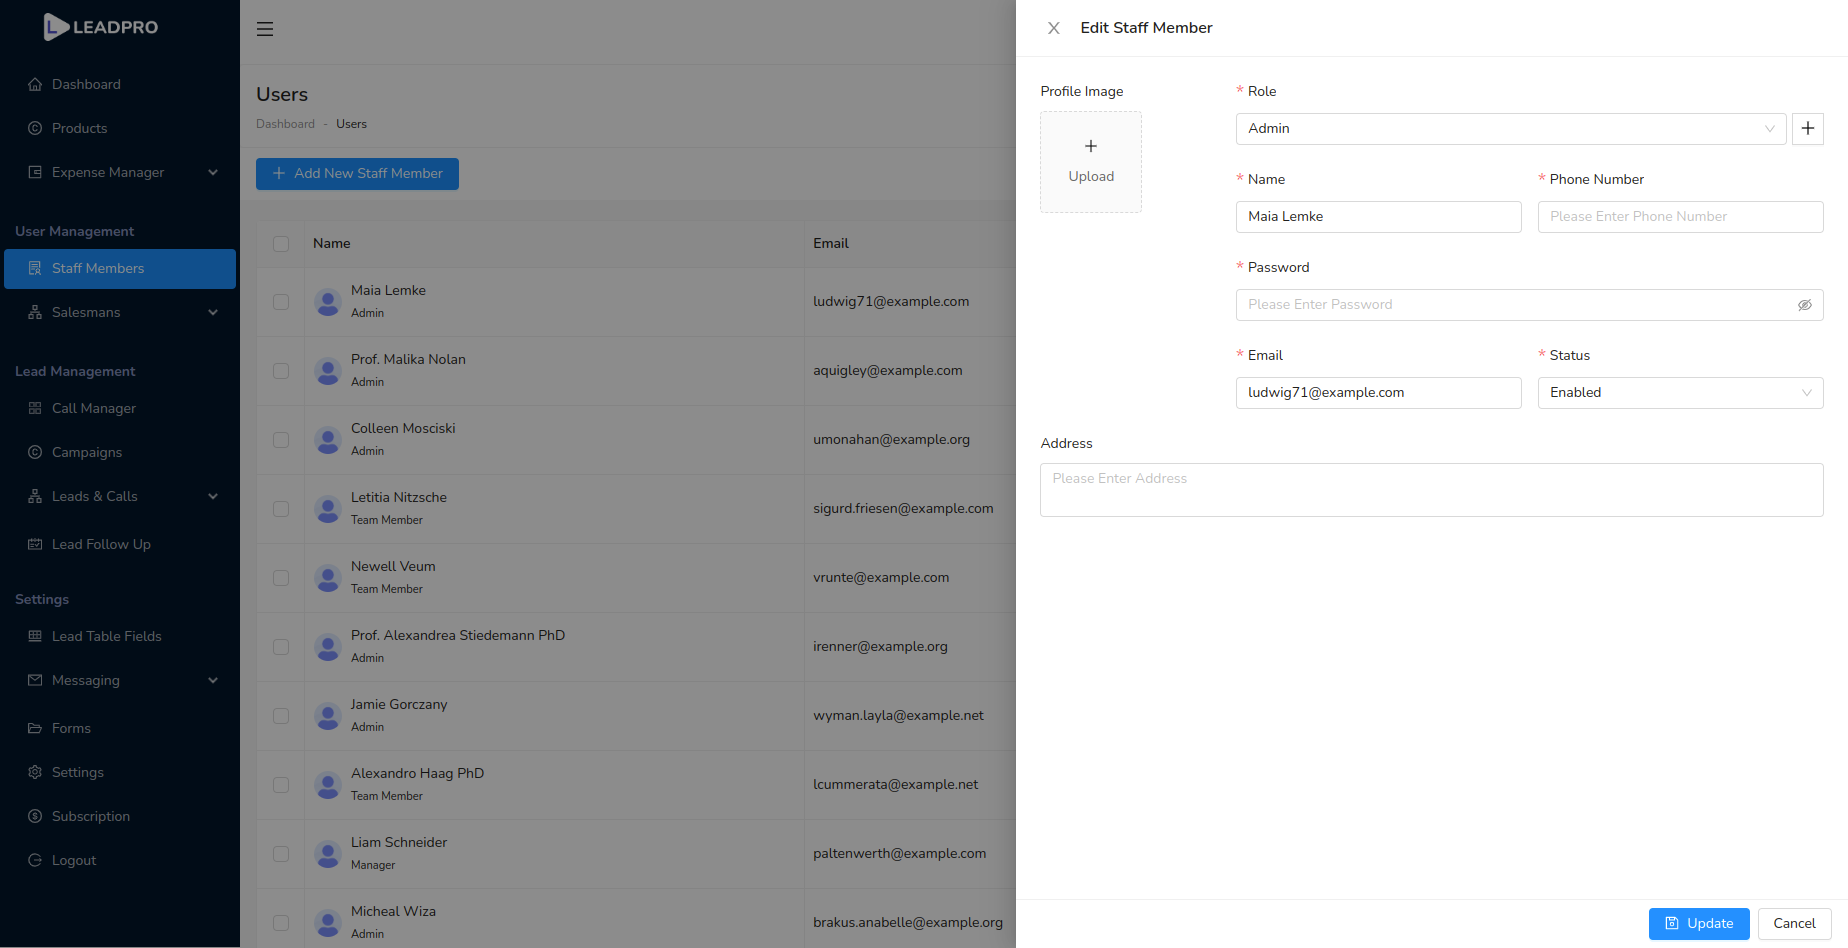
Task: Click the Phone Number input field
Action: pos(1680,216)
